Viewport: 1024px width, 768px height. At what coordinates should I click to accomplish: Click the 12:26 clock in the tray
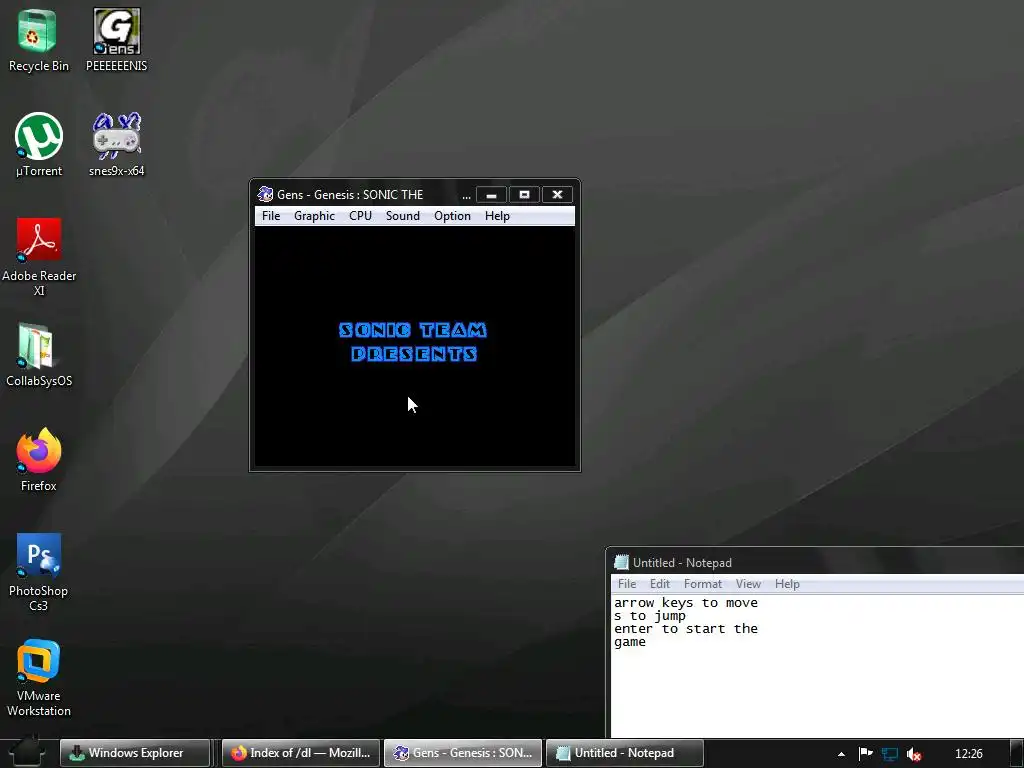[x=968, y=754]
